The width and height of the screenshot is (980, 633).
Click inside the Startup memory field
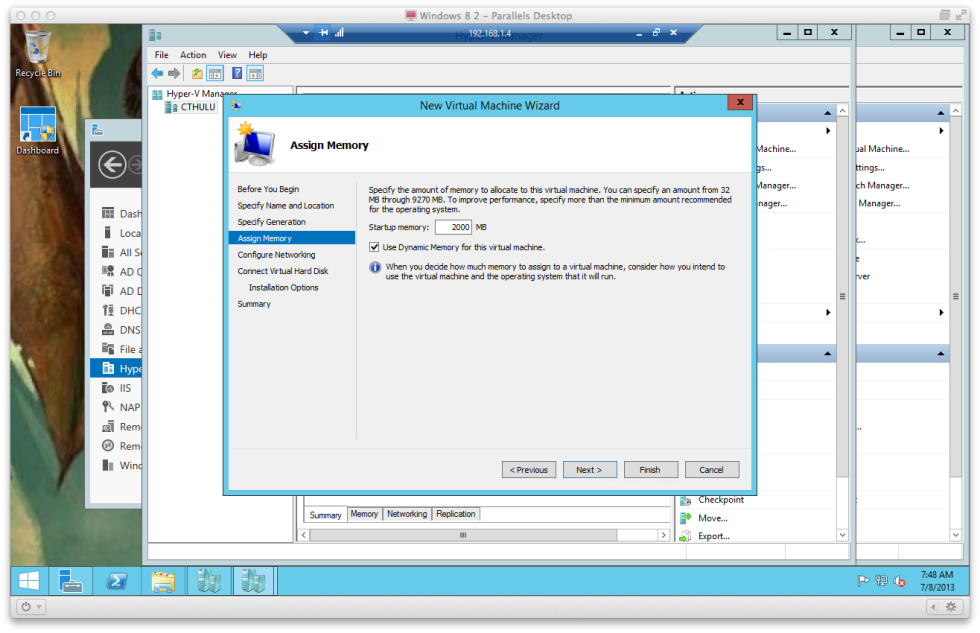[454, 227]
